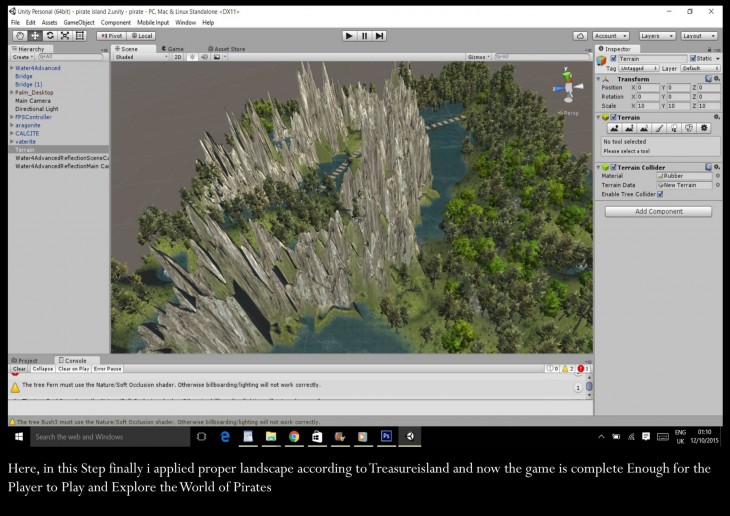This screenshot has width=730, height=516.
Task: Click Clear on Play in console
Action: 75,369
